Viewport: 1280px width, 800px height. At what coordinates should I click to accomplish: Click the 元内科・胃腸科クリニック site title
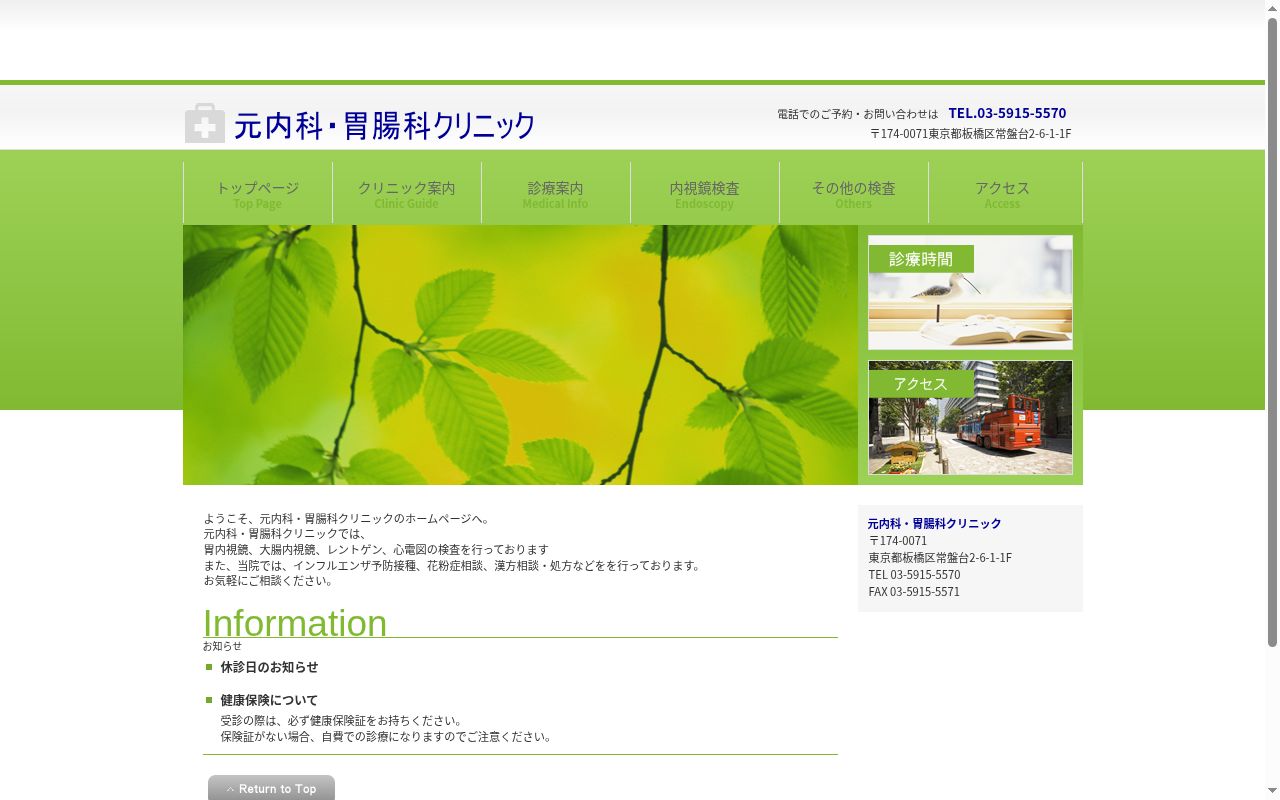pyautogui.click(x=385, y=126)
